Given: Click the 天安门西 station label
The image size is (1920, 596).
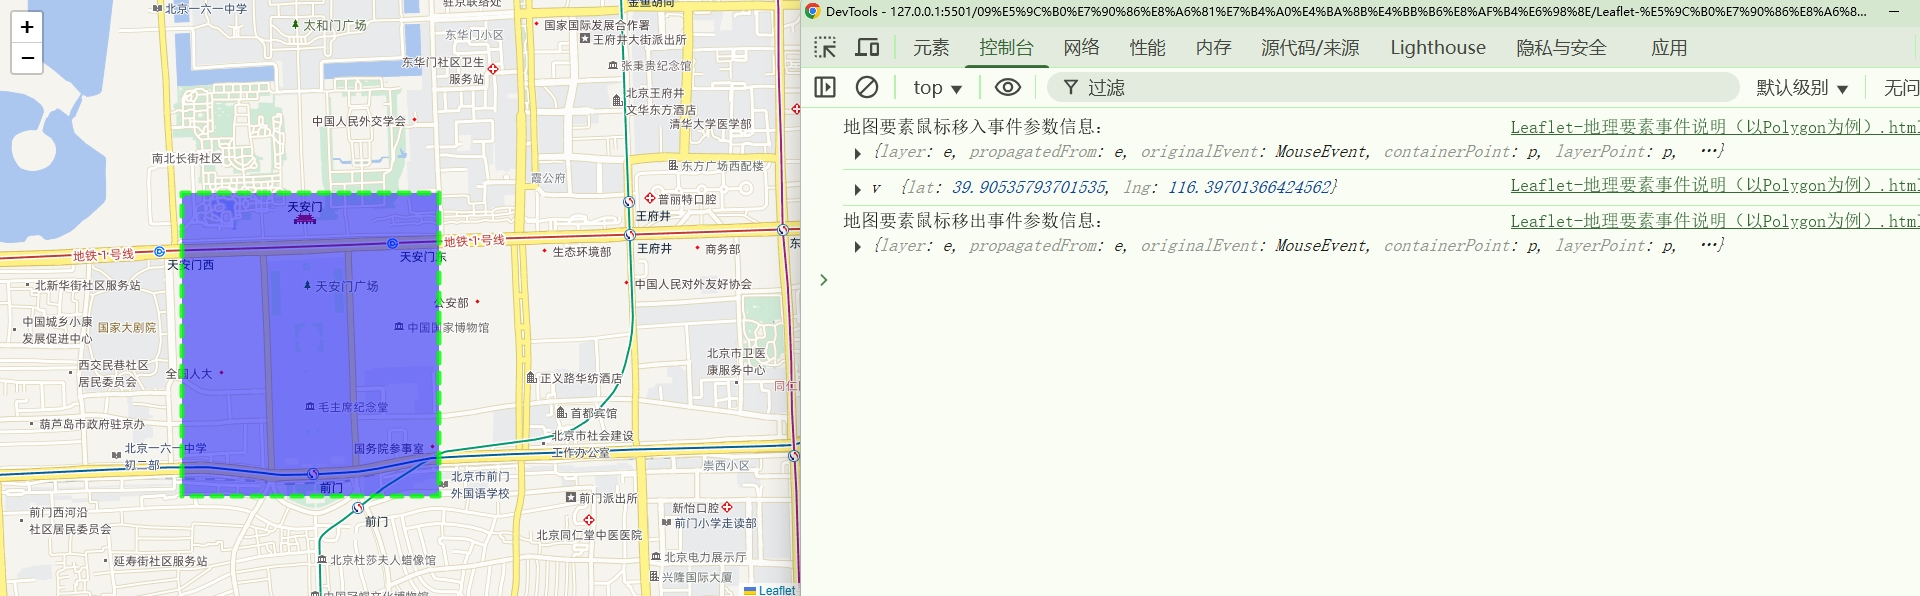Looking at the screenshot, I should point(190,265).
